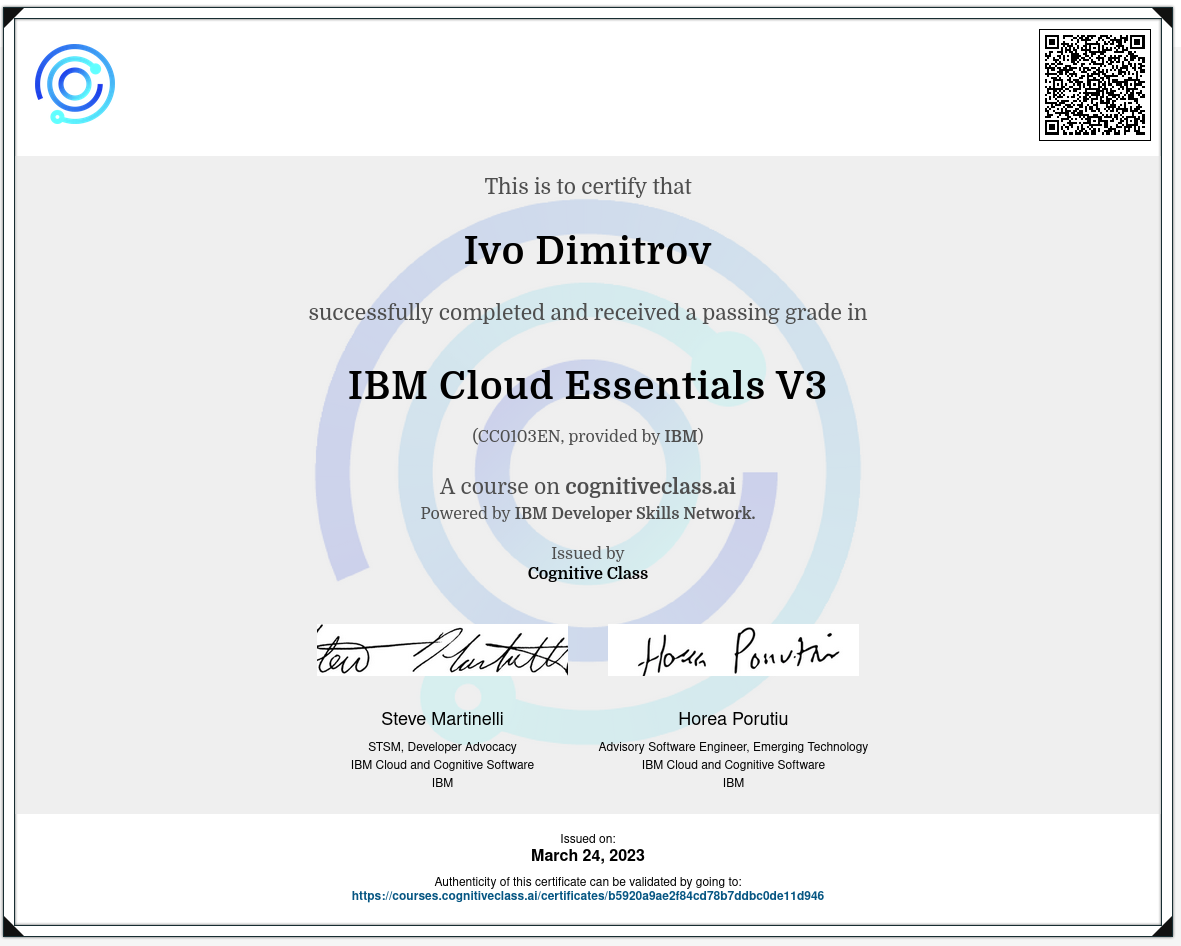This screenshot has width=1181, height=946.
Task: Click 'Advisory Software Engineer, Emerging Technology' text
Action: tap(733, 746)
